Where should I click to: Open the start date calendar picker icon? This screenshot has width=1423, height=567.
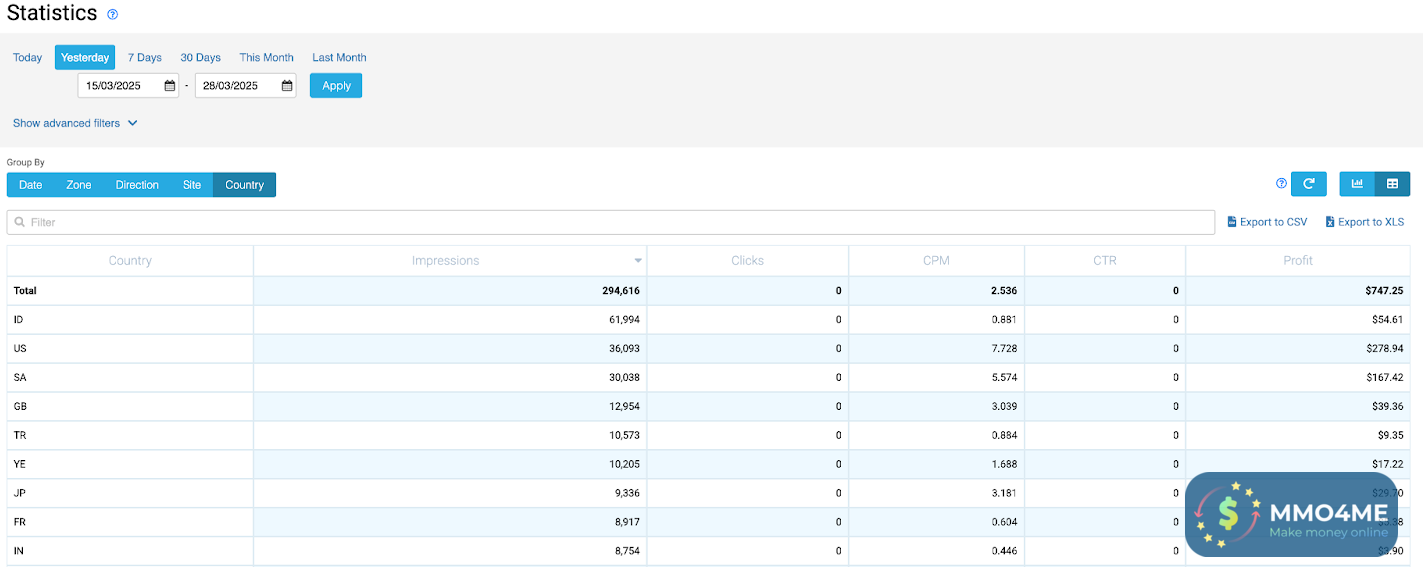[x=170, y=86]
